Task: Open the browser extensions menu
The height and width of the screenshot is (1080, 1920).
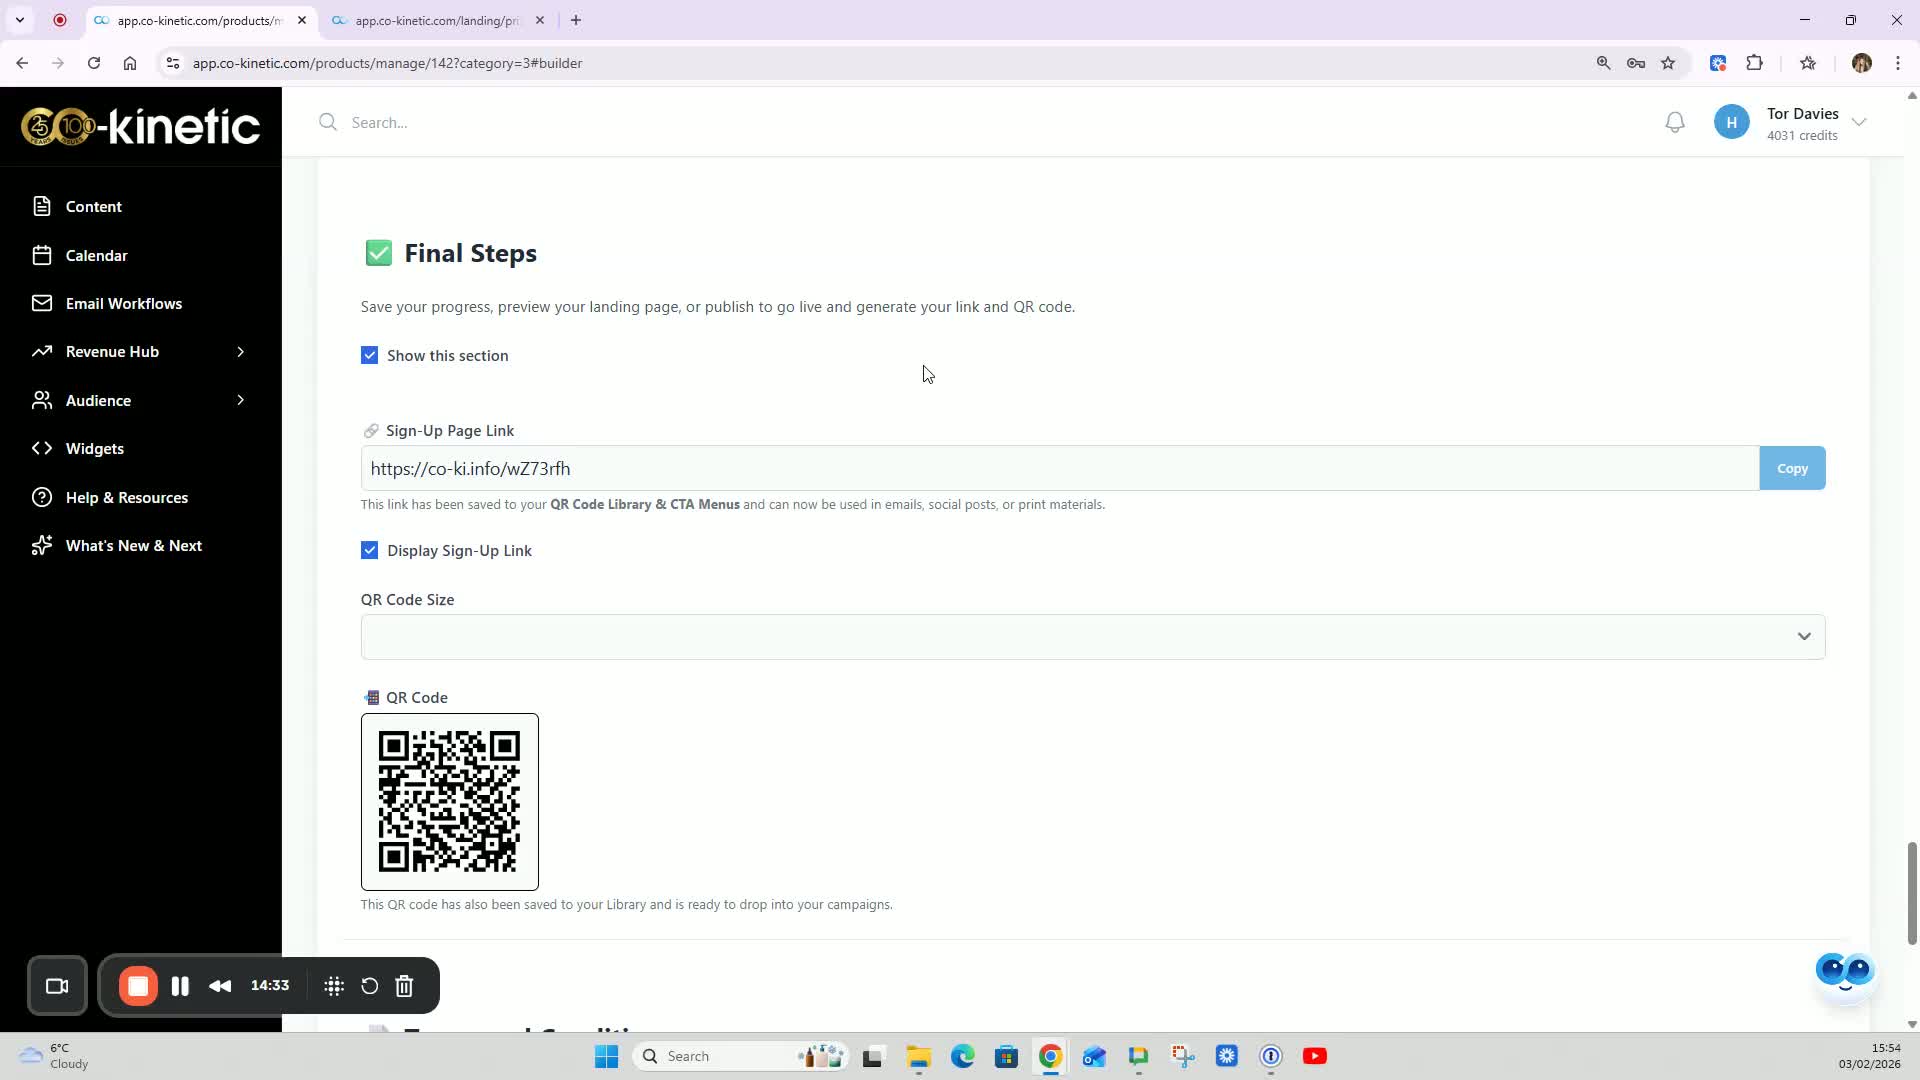Action: [1754, 63]
